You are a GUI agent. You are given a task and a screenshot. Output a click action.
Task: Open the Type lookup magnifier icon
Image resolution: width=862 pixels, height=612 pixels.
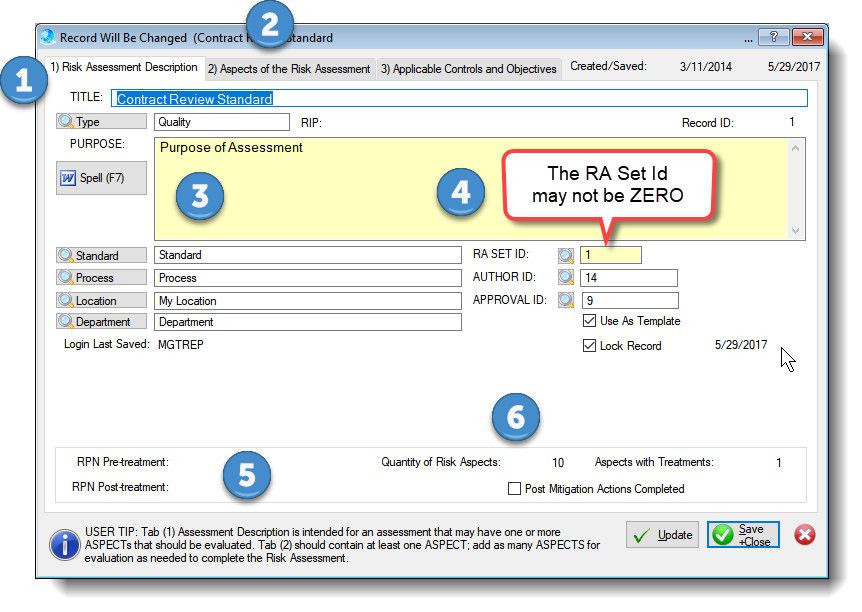tap(66, 122)
